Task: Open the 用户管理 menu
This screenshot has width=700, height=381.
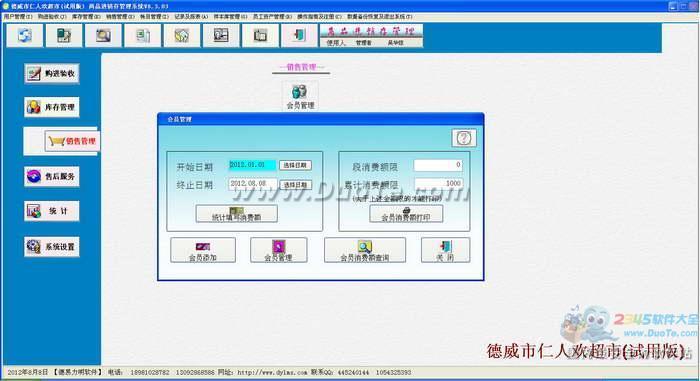Action: click(18, 17)
